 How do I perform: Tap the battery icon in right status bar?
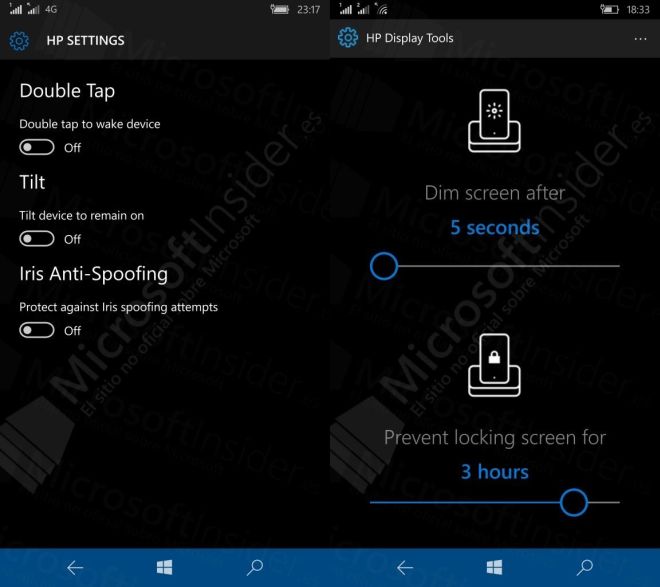click(609, 9)
